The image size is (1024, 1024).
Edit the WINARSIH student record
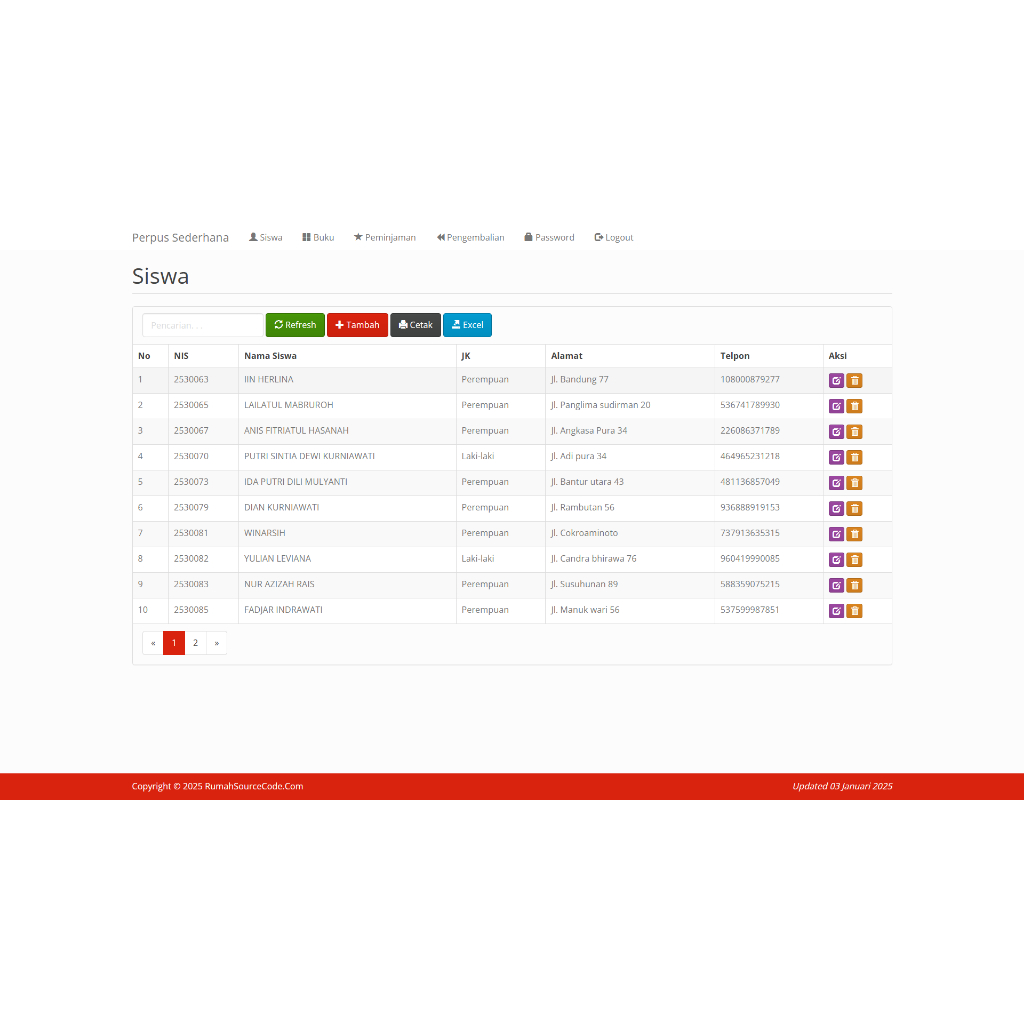836,534
